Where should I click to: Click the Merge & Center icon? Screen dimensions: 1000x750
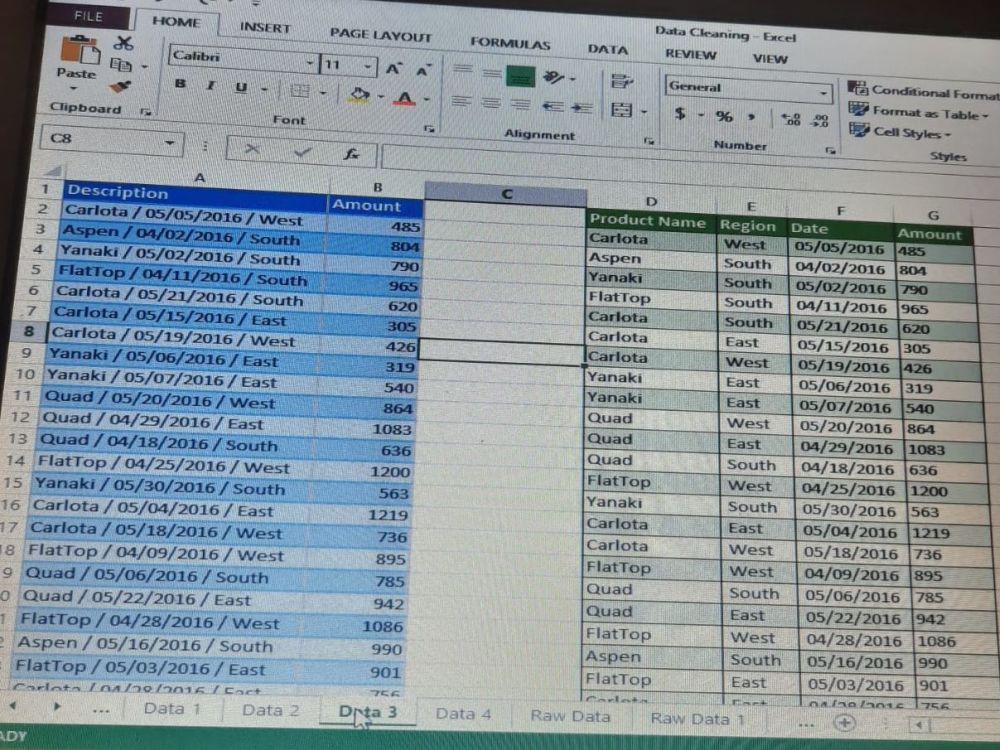click(x=621, y=110)
